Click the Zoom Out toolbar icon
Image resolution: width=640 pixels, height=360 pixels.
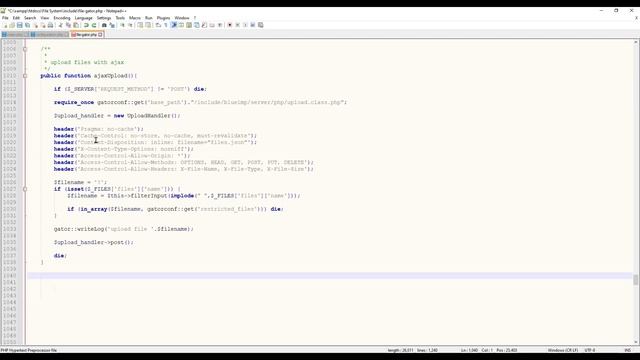click(131, 25)
